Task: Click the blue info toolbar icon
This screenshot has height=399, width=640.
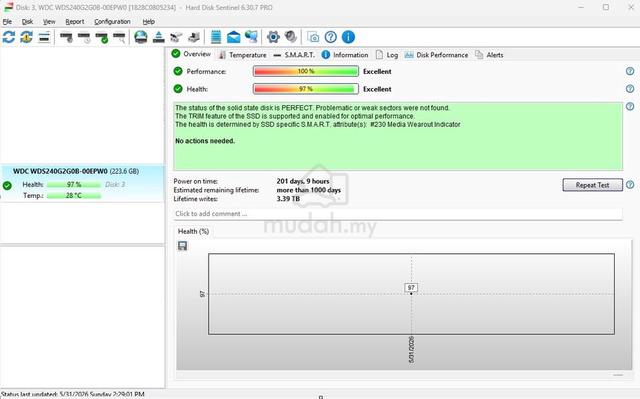Action: coord(348,37)
